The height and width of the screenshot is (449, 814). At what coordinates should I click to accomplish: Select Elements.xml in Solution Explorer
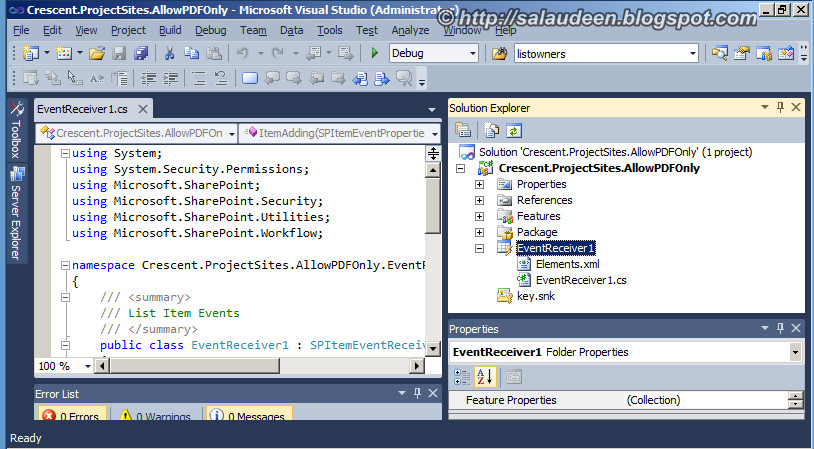pyautogui.click(x=567, y=264)
